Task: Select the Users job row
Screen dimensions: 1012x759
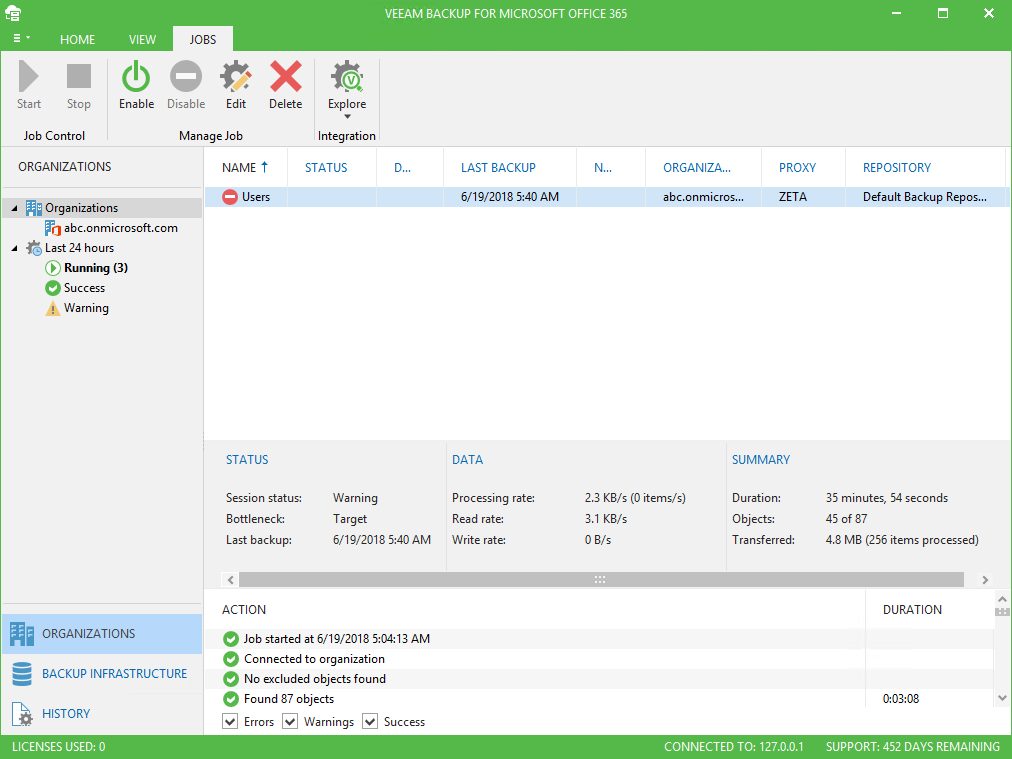Action: point(607,197)
